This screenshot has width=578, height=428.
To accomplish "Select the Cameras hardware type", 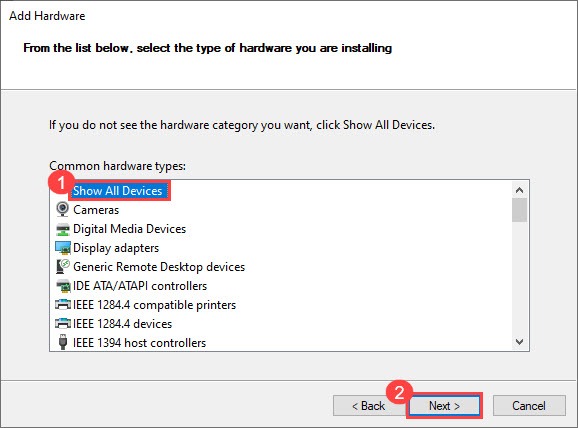I will [96, 210].
